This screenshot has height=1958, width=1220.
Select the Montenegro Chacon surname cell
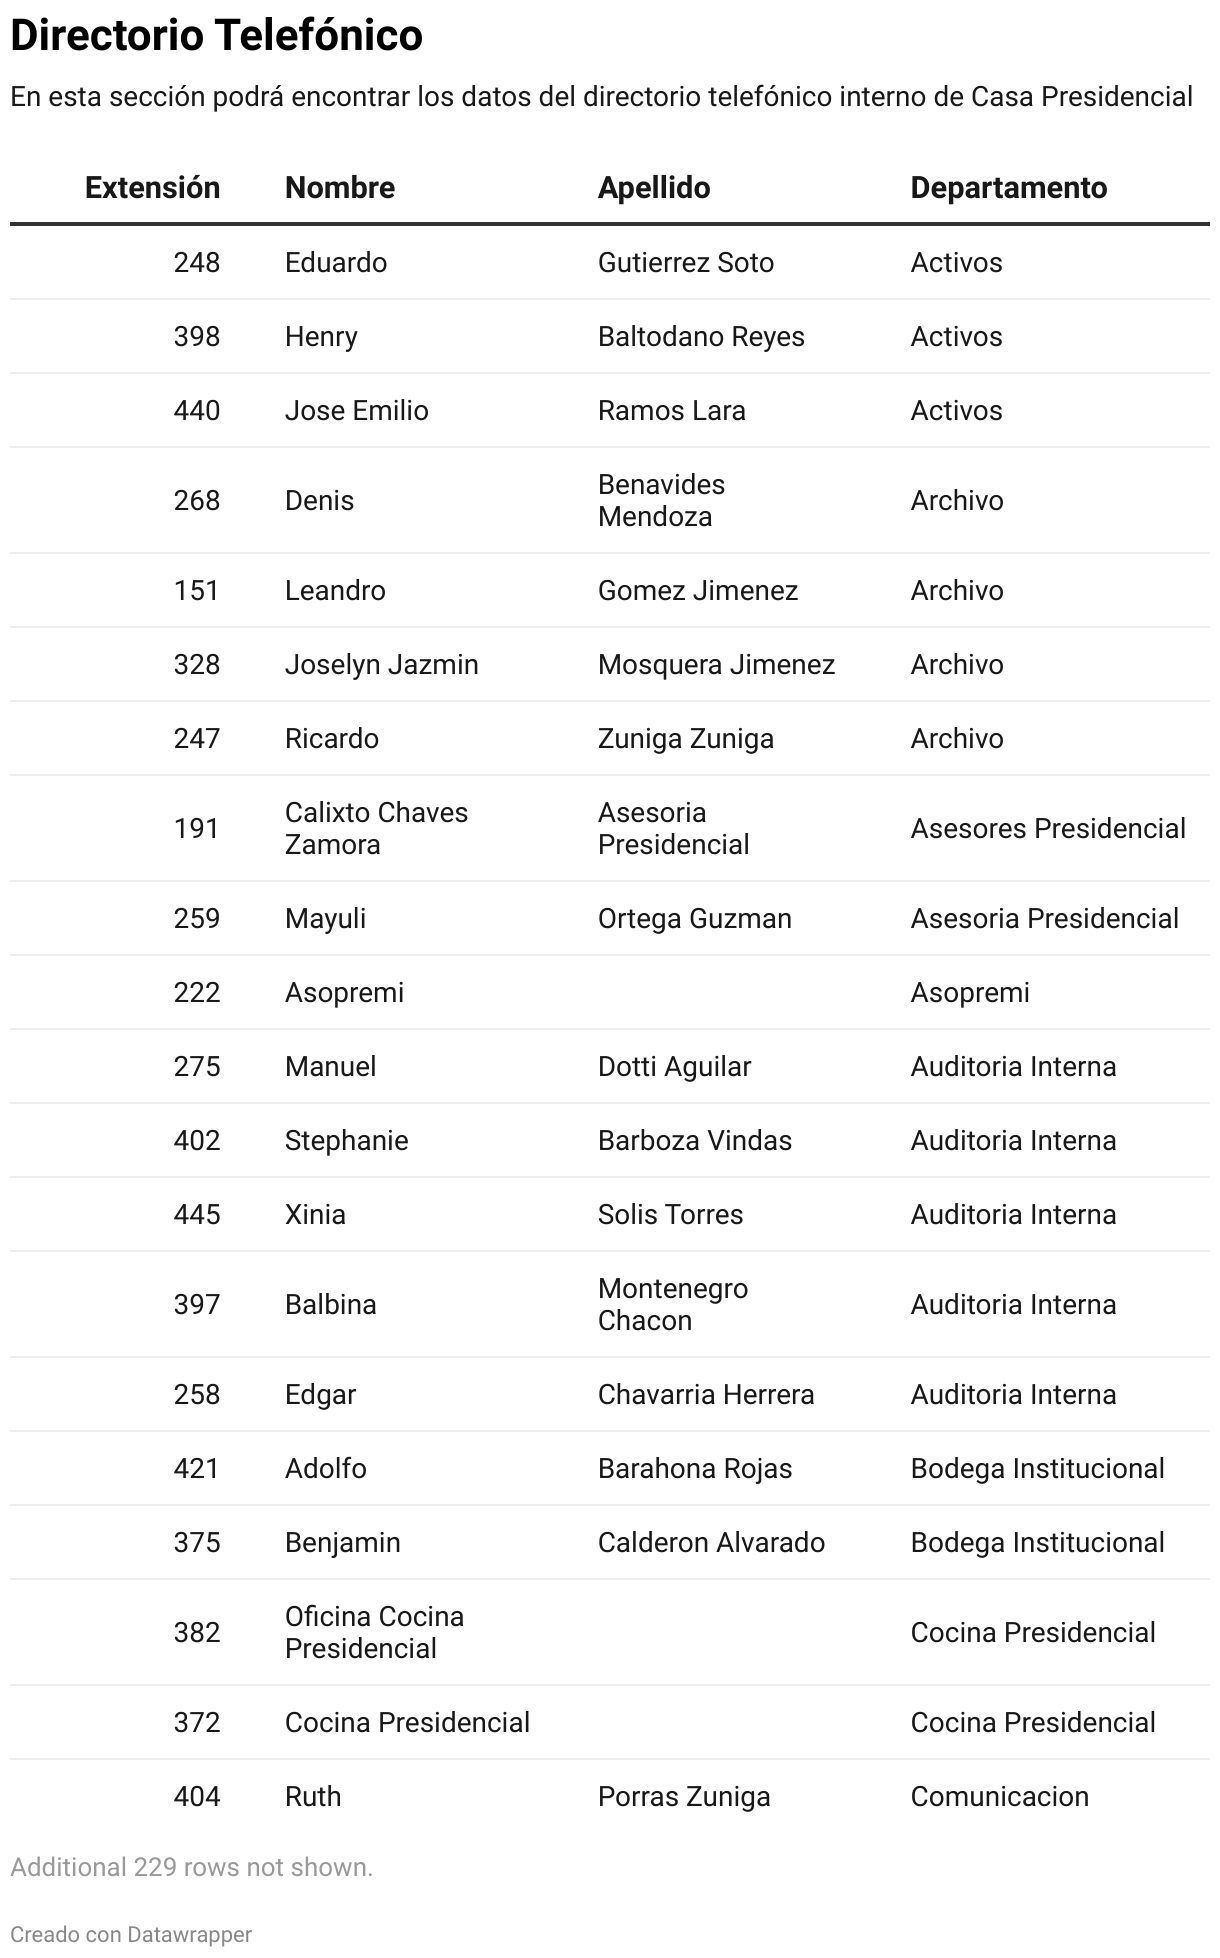coord(672,1304)
